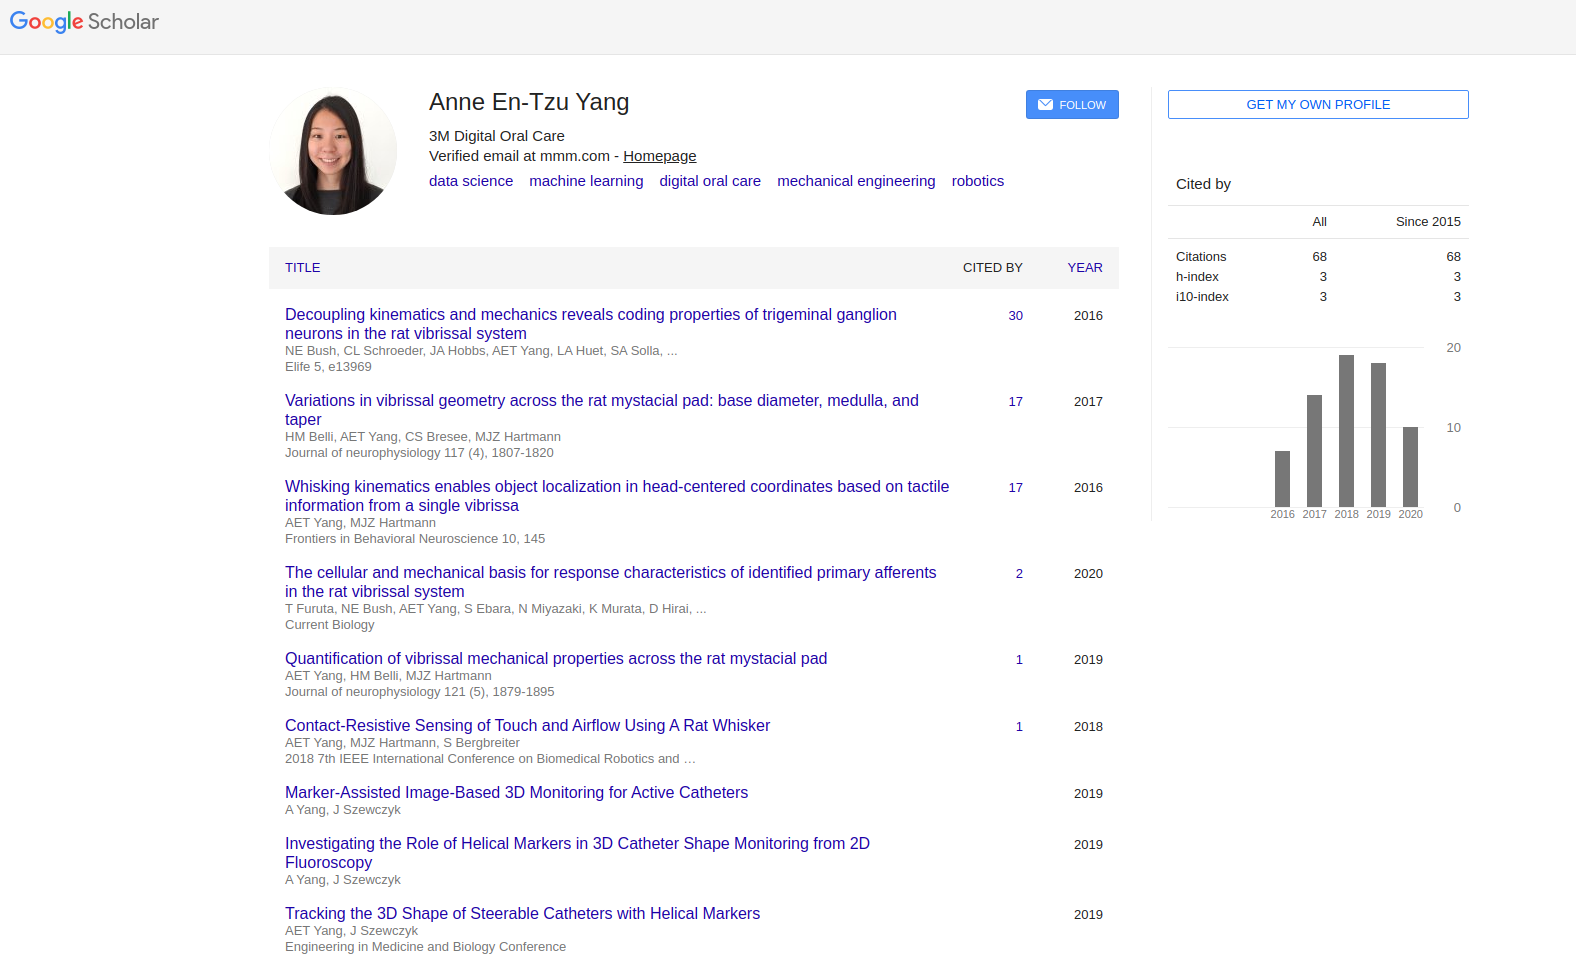This screenshot has height=959, width=1576.
Task: Open the Homepage link
Action: pyautogui.click(x=660, y=156)
